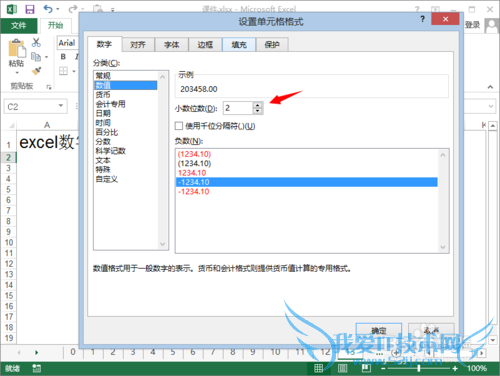500x376 pixels.
Task: Open the Paste options dropdown arrow
Action: (17, 72)
